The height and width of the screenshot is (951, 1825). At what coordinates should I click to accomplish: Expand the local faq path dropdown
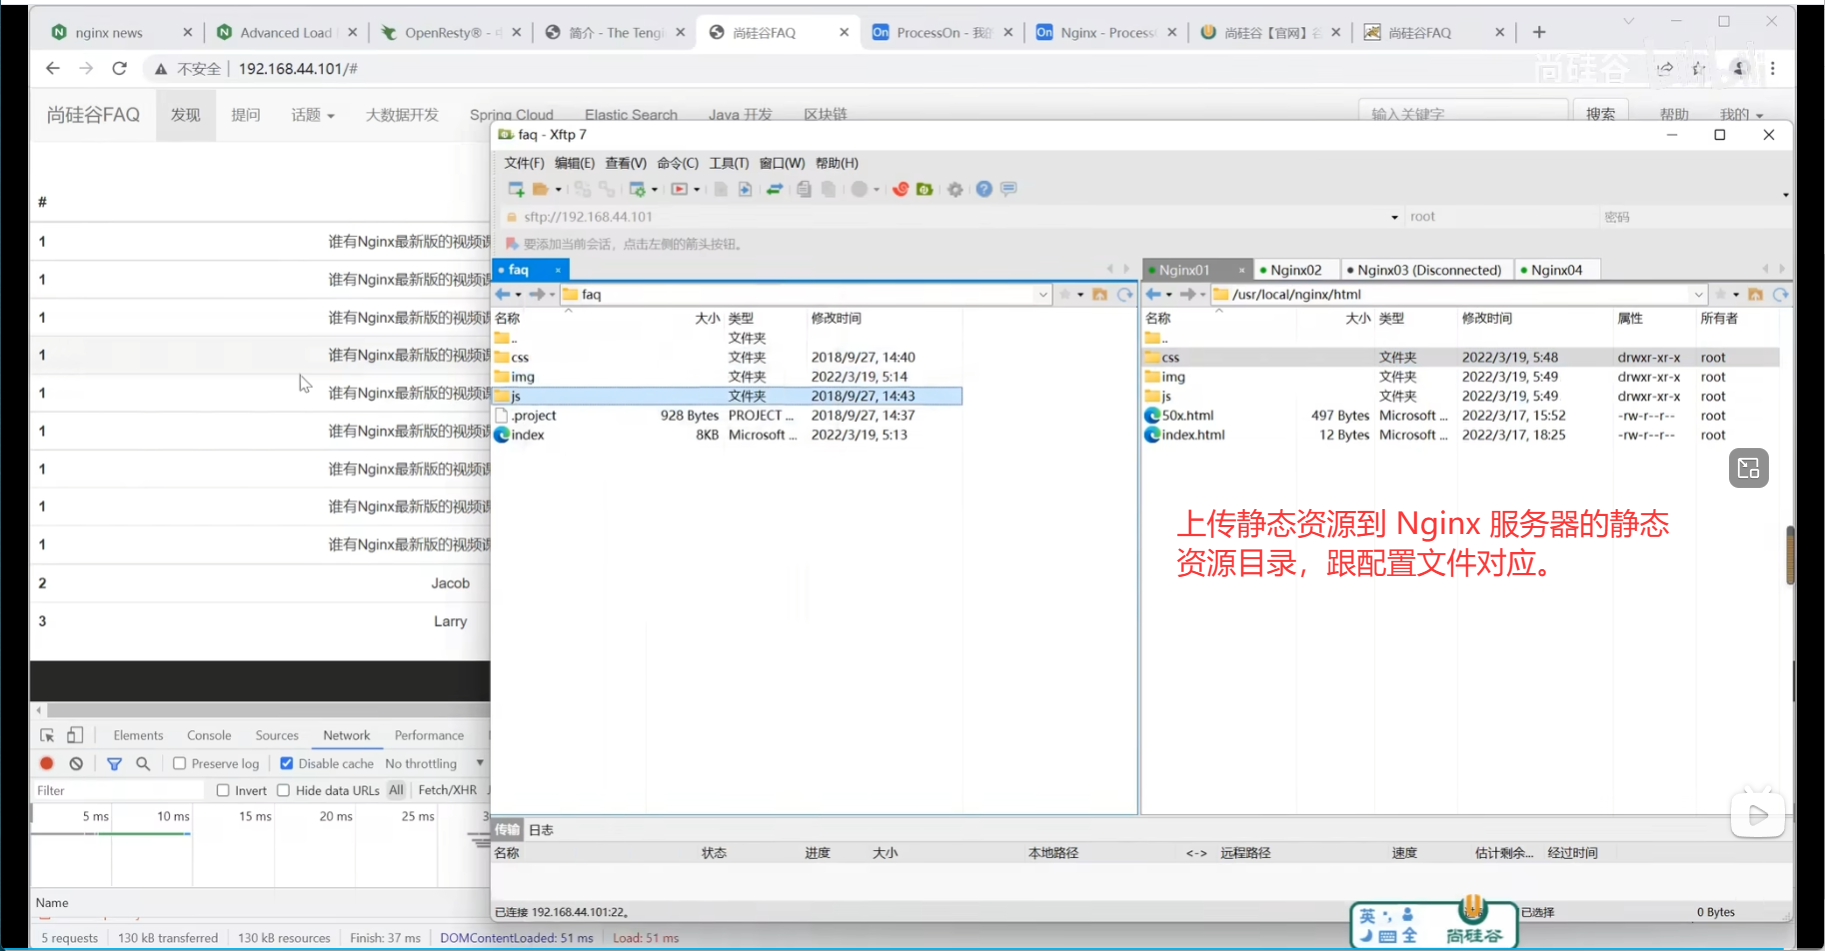click(1043, 294)
